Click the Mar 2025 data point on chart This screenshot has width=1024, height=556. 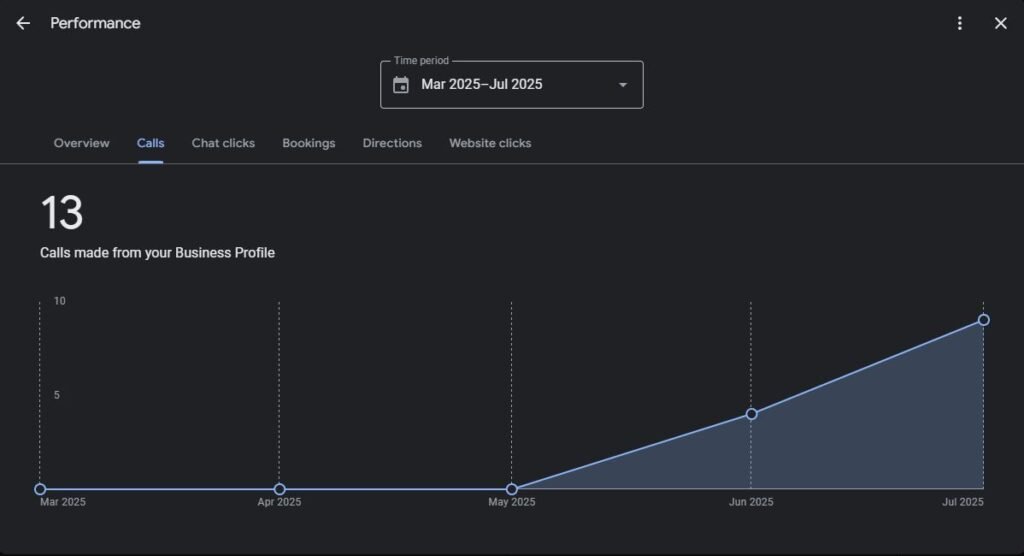[40, 489]
